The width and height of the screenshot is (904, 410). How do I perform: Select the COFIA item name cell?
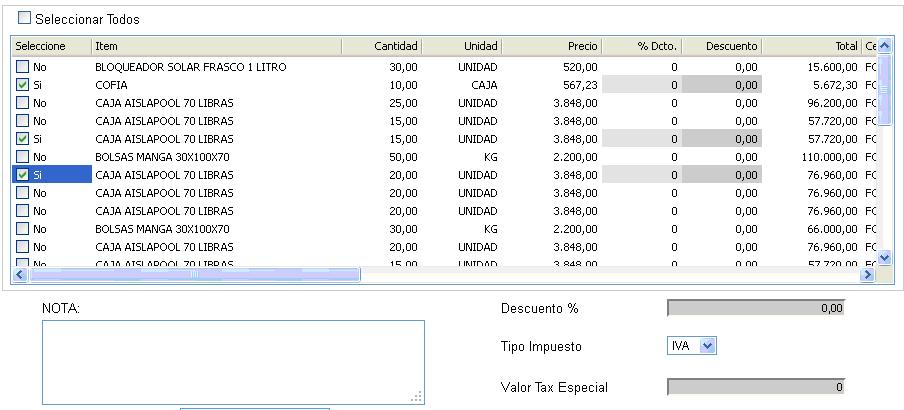[x=111, y=85]
